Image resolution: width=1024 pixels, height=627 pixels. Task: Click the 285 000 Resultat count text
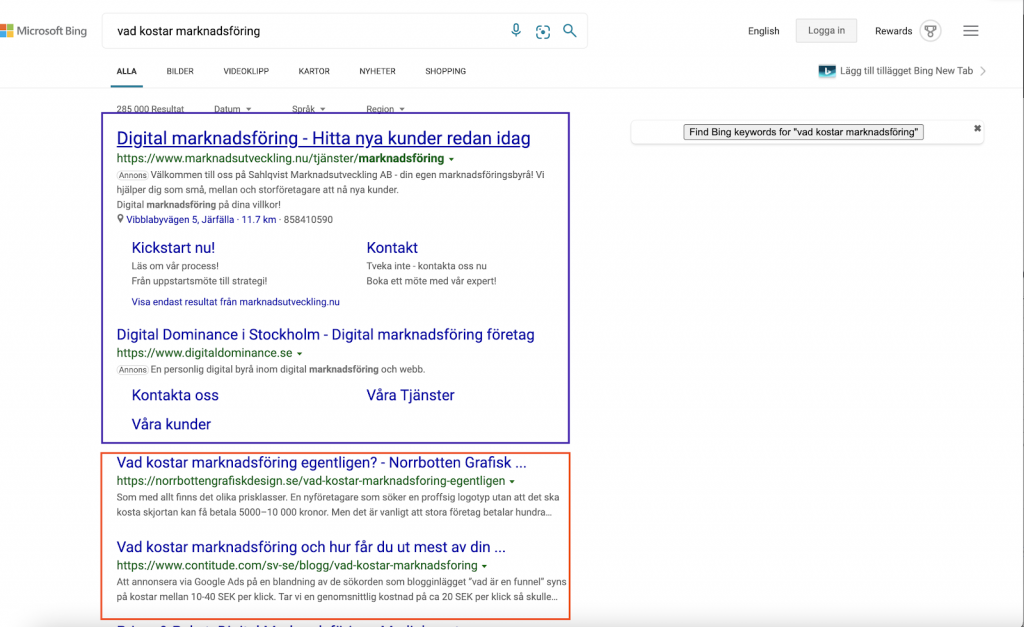pyautogui.click(x=150, y=108)
